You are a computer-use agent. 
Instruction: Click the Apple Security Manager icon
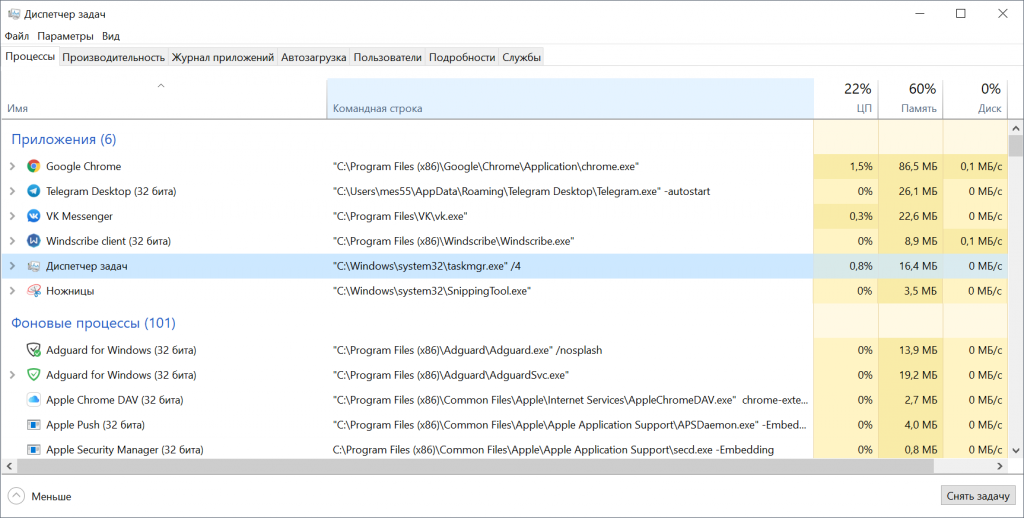(x=33, y=449)
